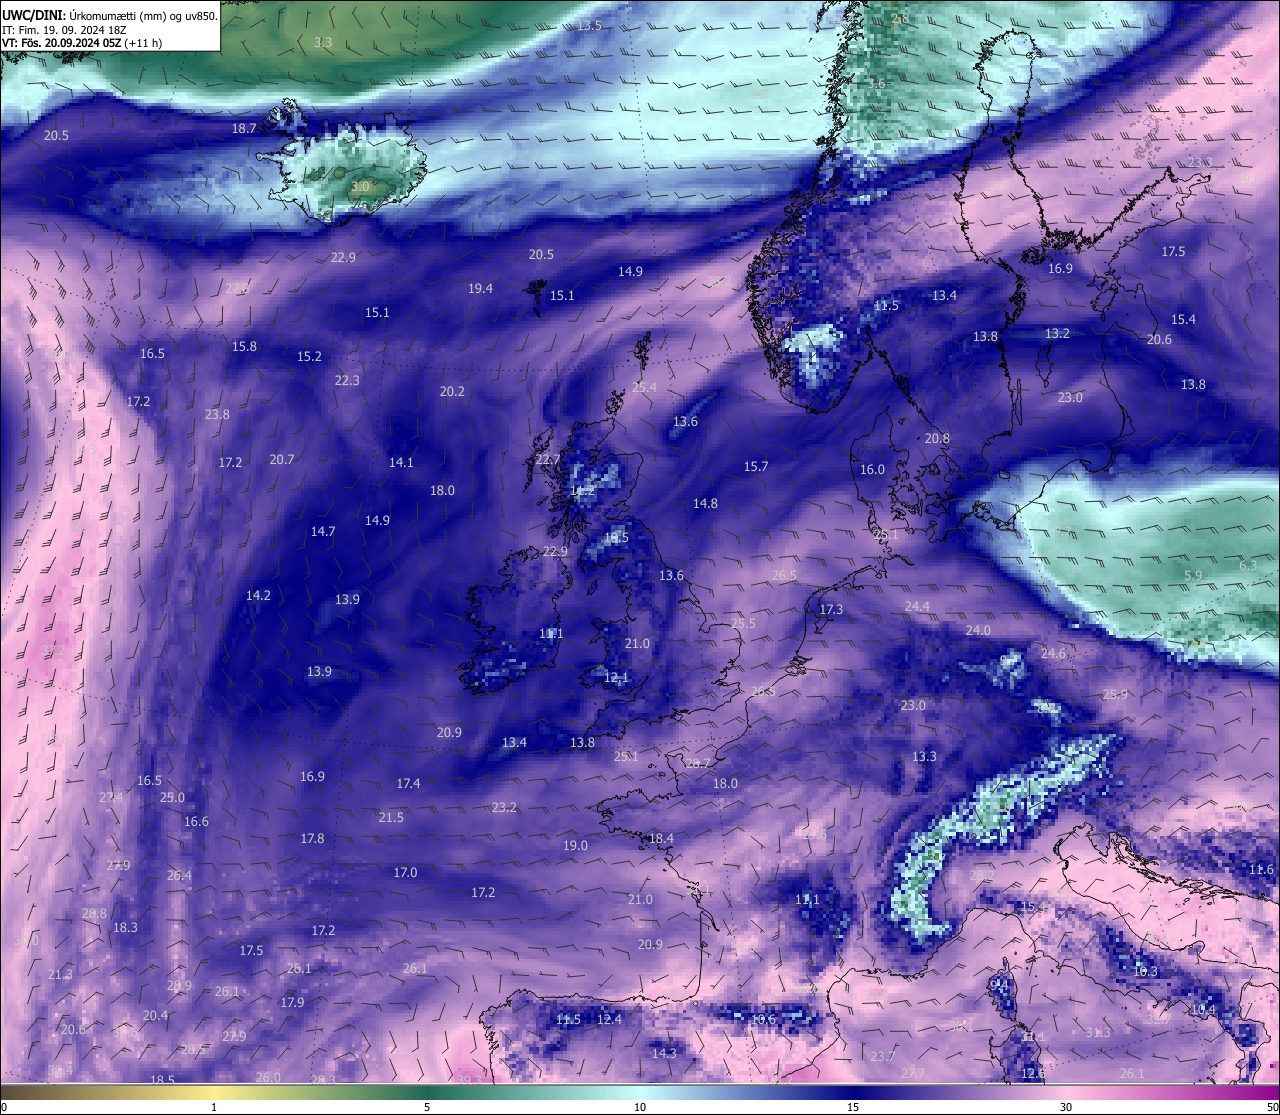
Task: Select the 24.4 value over northern Germany
Action: (917, 607)
